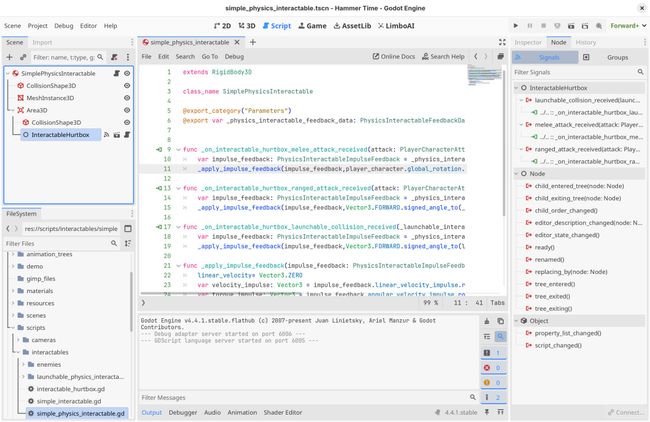Switch to the 3D workspace
The image size is (650, 422).
click(247, 26)
